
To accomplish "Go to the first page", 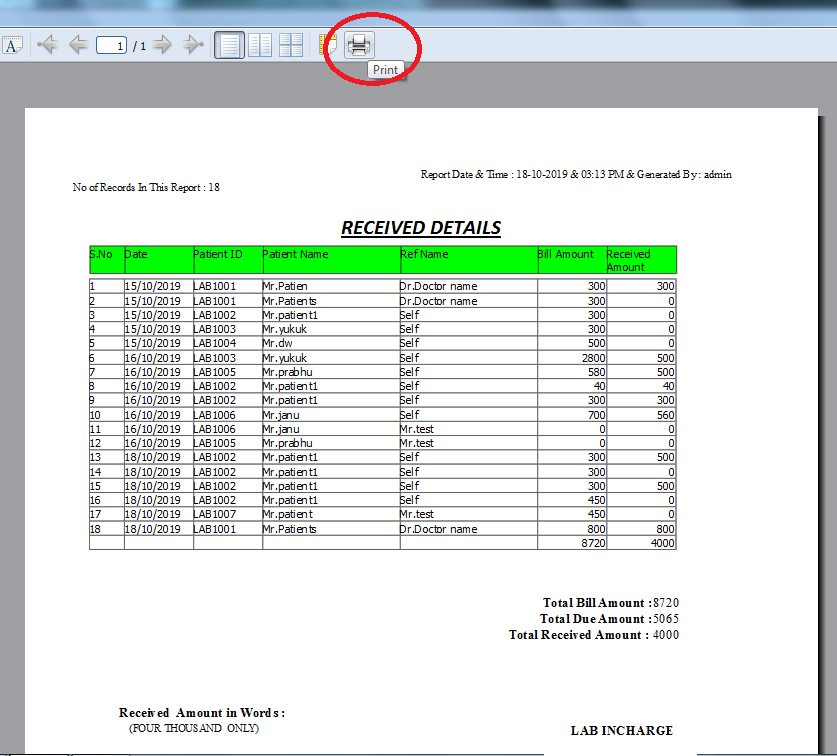I will [x=48, y=44].
